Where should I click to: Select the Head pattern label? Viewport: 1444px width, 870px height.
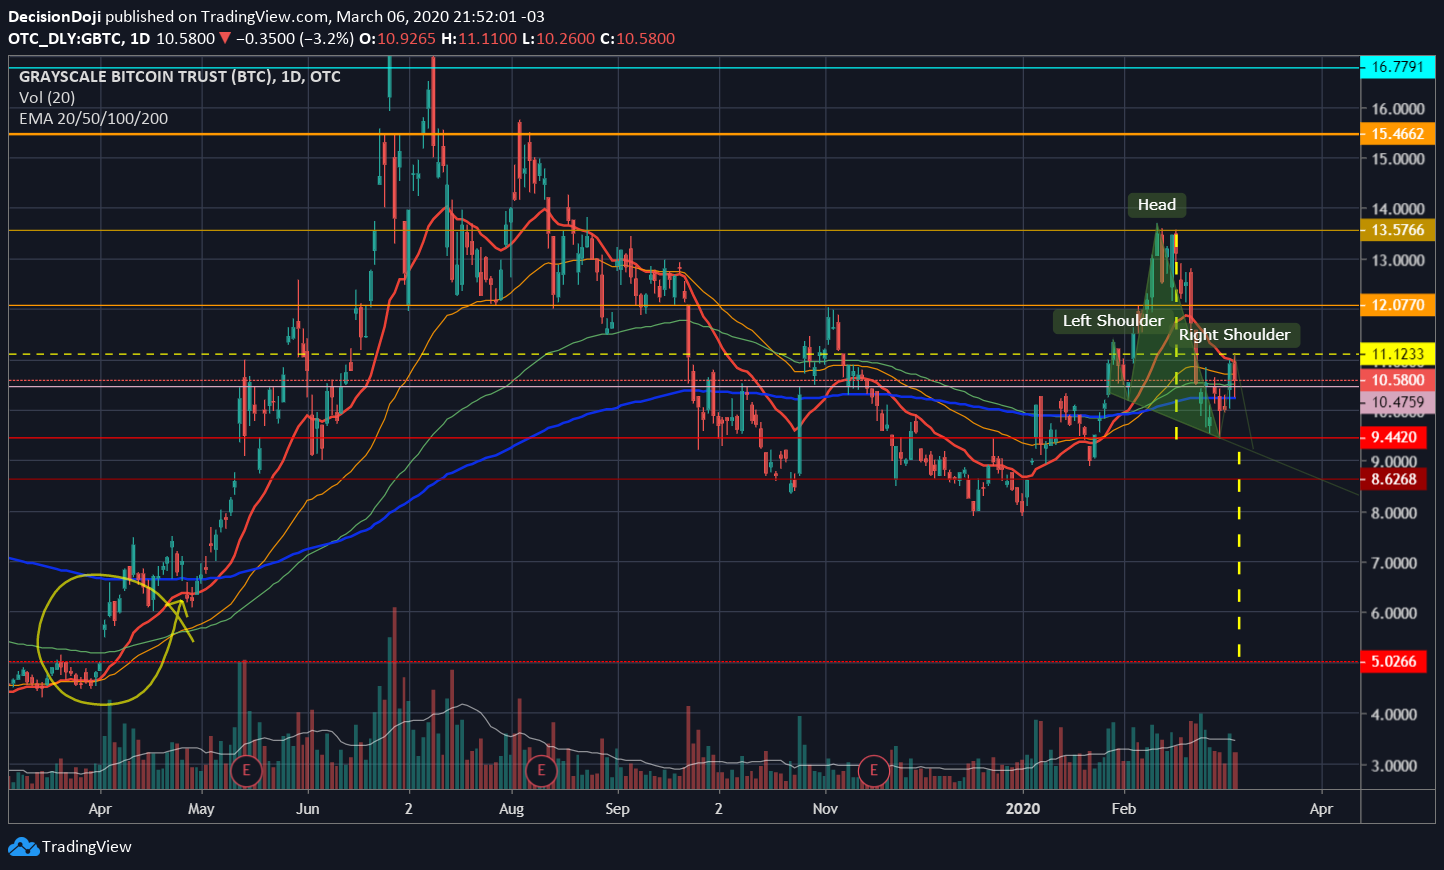1157,205
